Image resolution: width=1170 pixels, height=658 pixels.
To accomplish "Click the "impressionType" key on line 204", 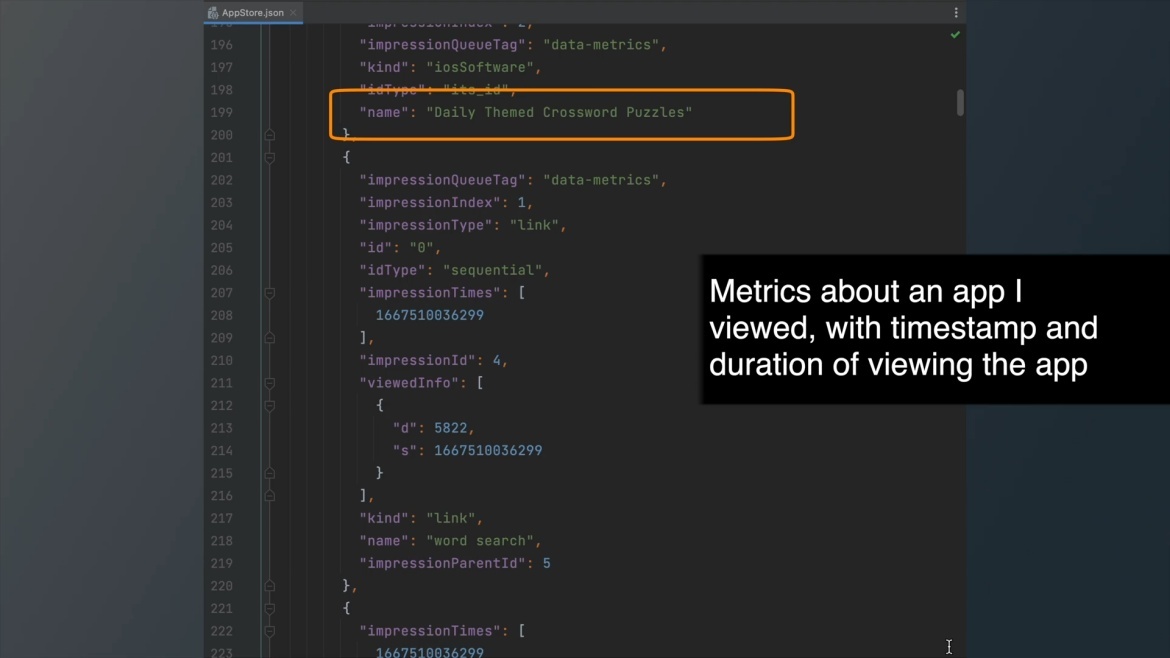I will tap(426, 225).
